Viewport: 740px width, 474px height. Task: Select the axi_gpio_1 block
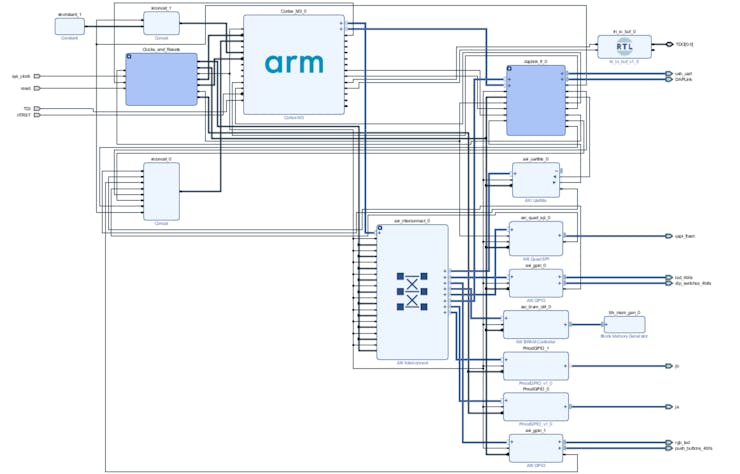(536, 448)
